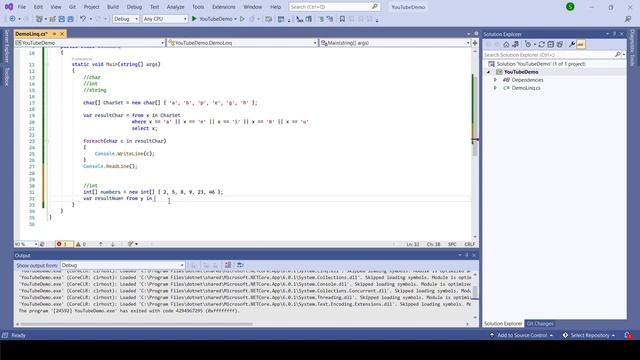
Task: Click Show All Files icon in Solution Explorer
Action: pos(560,44)
